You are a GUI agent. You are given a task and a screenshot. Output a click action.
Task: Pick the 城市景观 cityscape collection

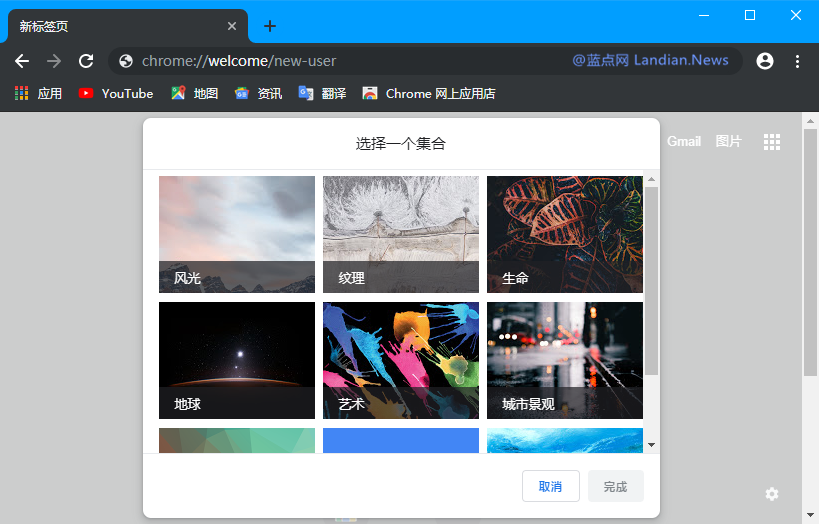click(x=565, y=361)
